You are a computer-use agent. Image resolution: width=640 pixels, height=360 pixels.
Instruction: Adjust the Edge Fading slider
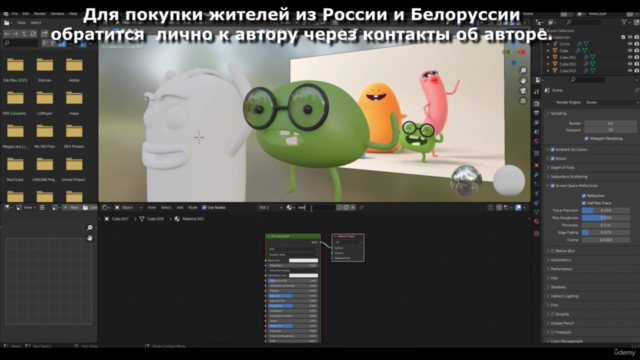coord(606,232)
